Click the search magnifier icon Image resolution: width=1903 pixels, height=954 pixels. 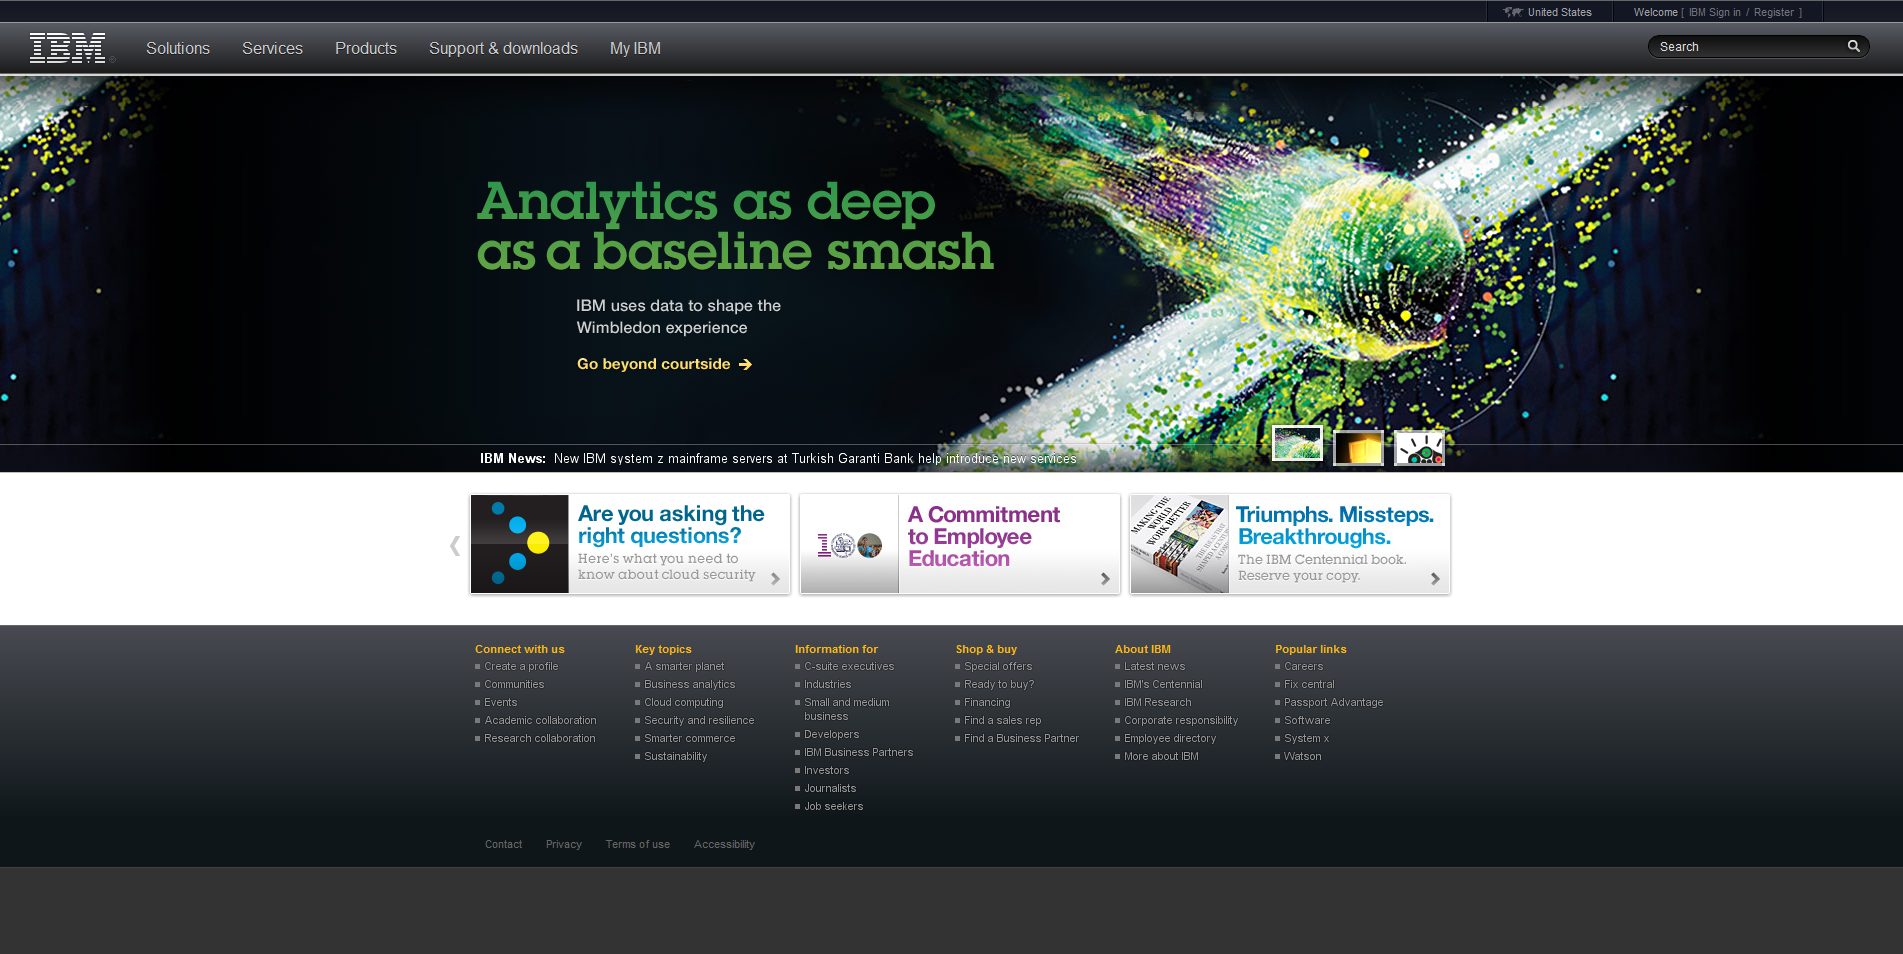[1853, 47]
